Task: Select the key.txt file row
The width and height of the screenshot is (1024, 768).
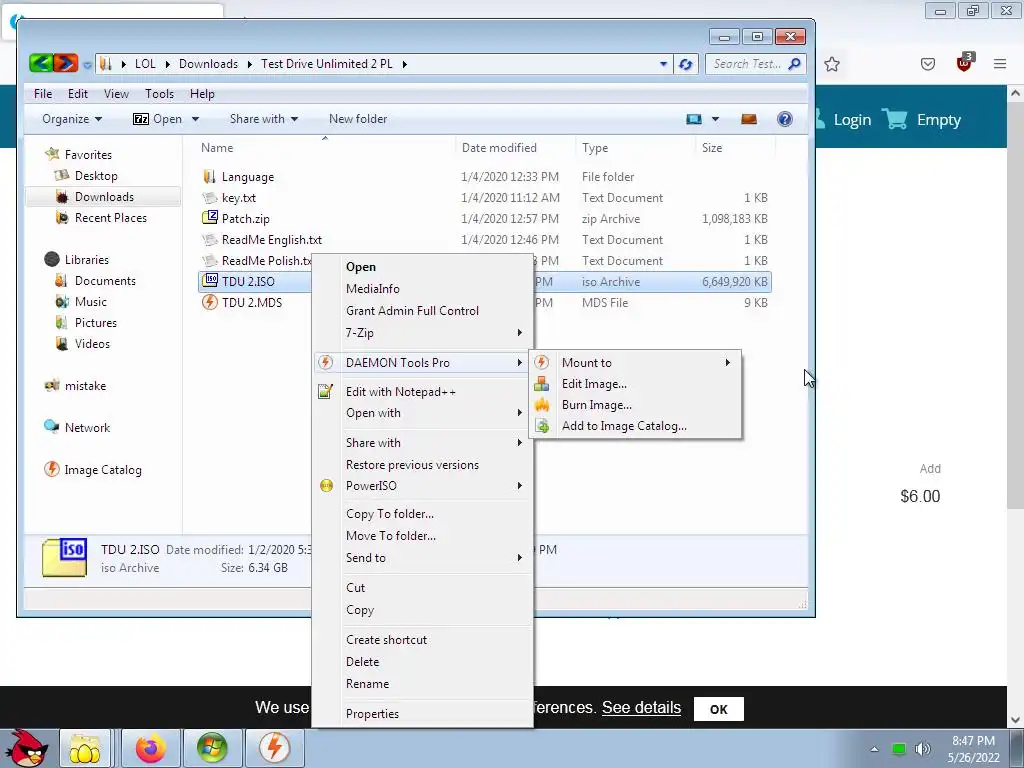Action: 484,198
